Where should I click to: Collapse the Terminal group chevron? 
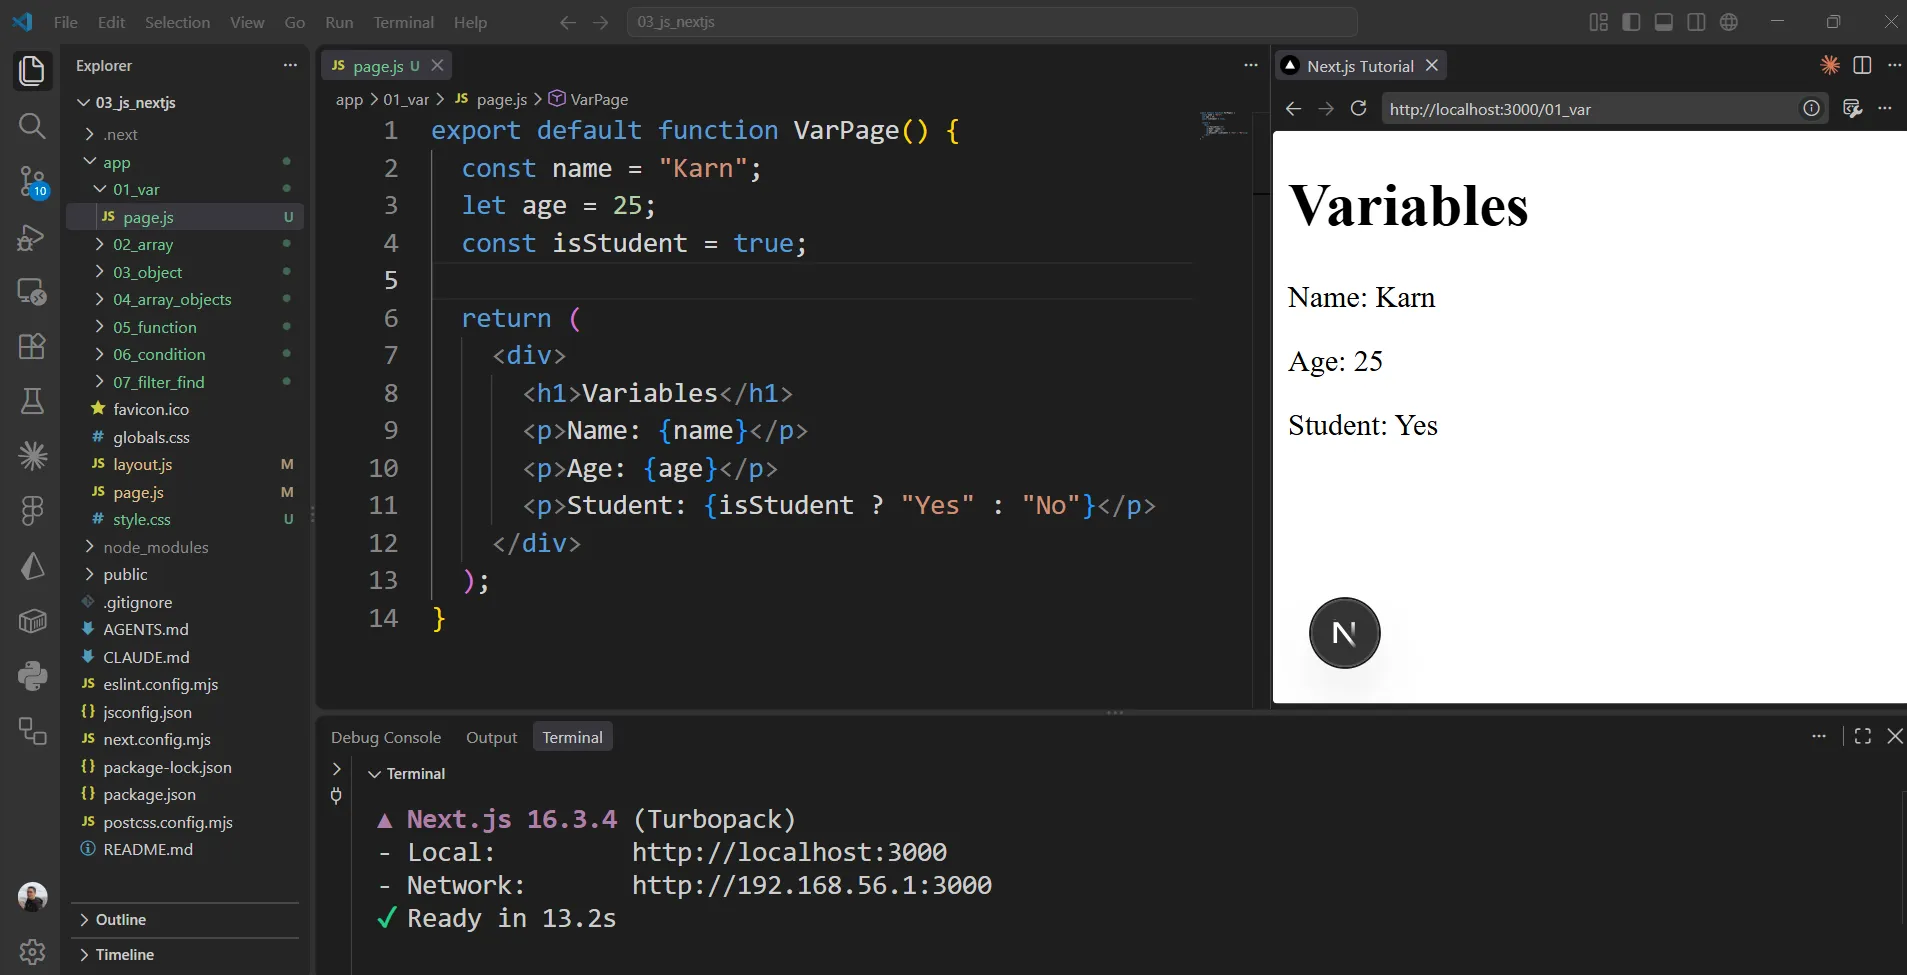pos(375,774)
